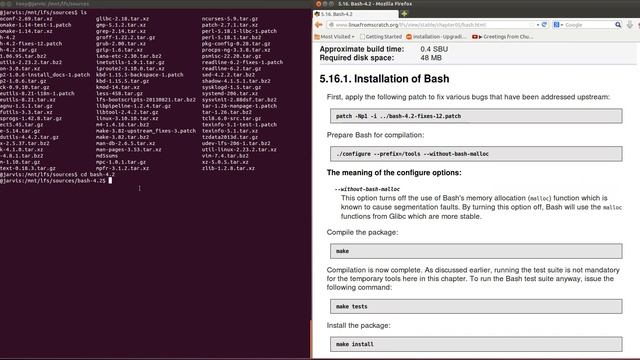Image resolution: width=640 pixels, height=360 pixels.
Task: Click the ./configure --prefix=/tools command box
Action: pos(476,154)
